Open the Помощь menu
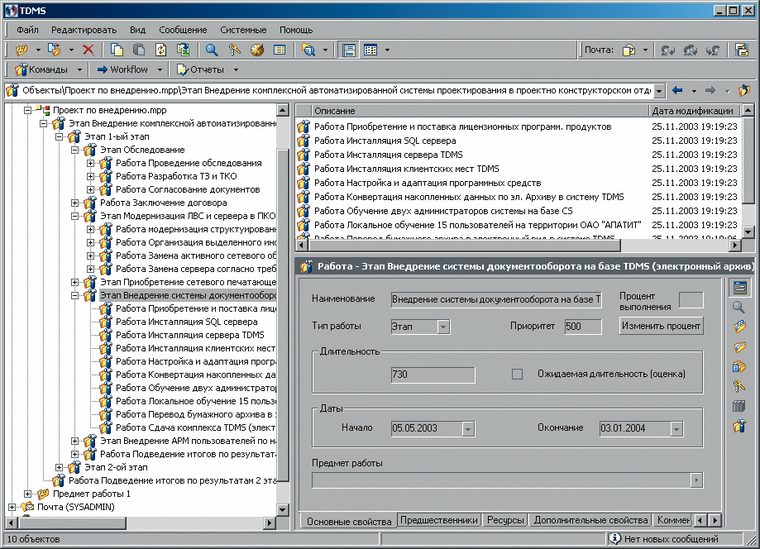 pos(296,30)
